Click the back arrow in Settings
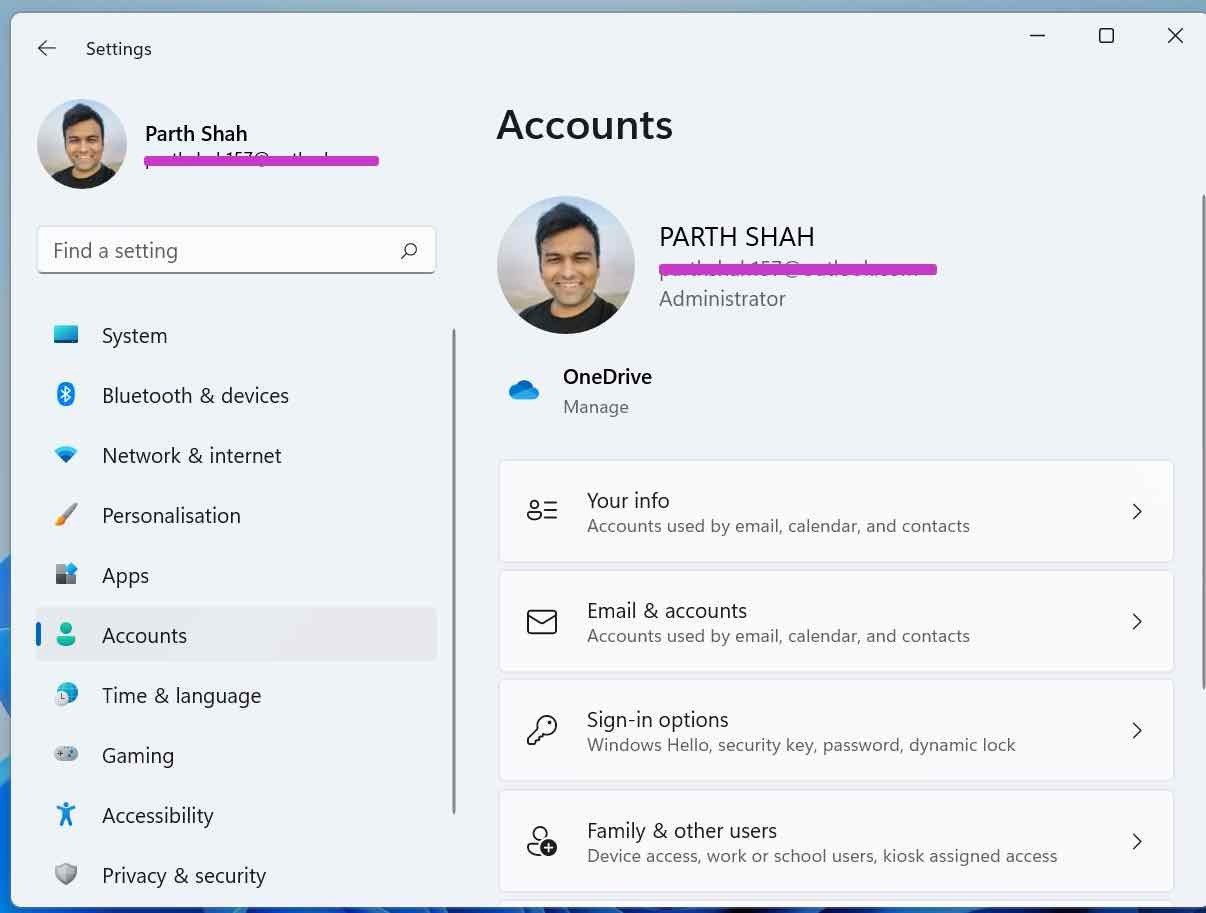Screen dimensions: 1206x913 click(x=47, y=48)
